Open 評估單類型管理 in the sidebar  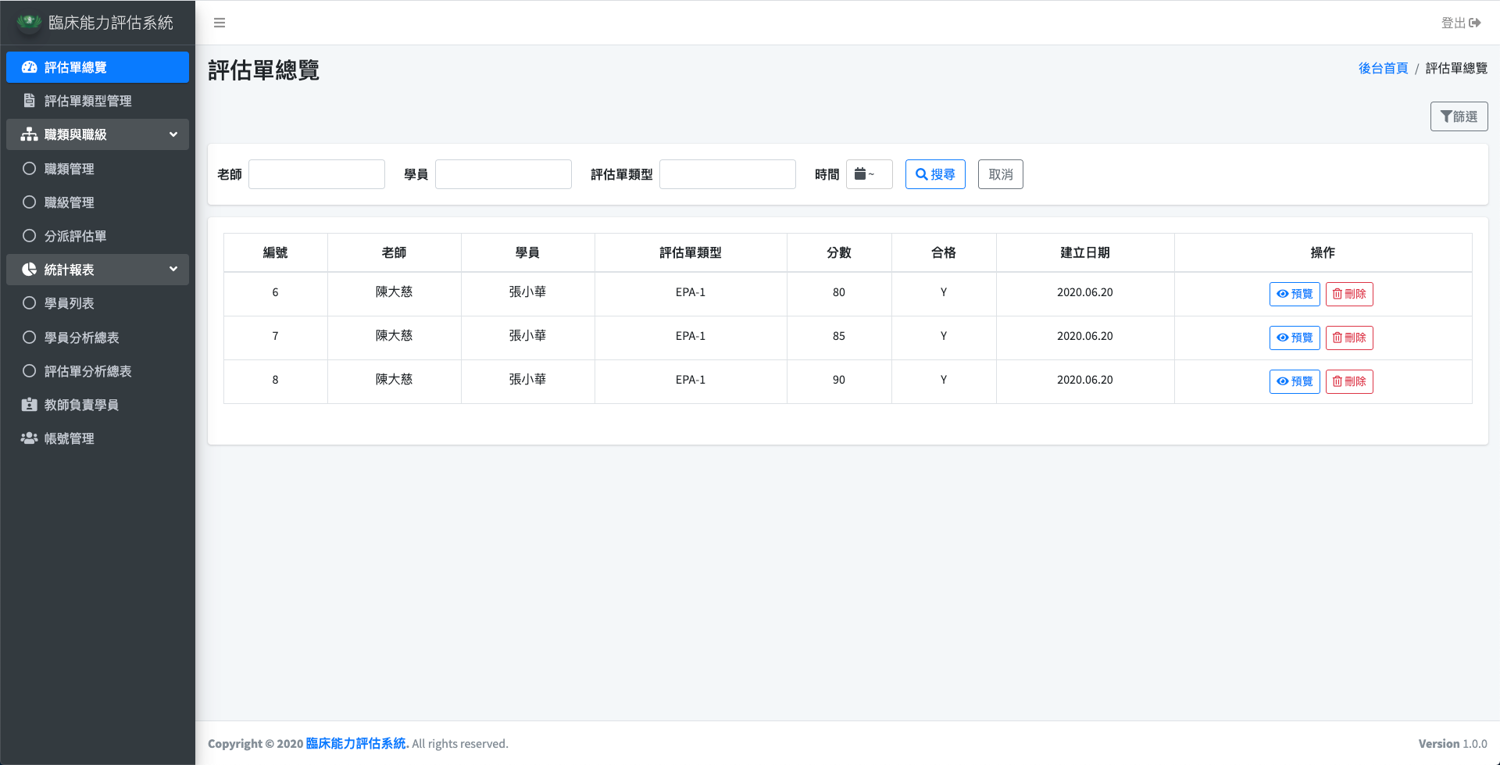97,101
